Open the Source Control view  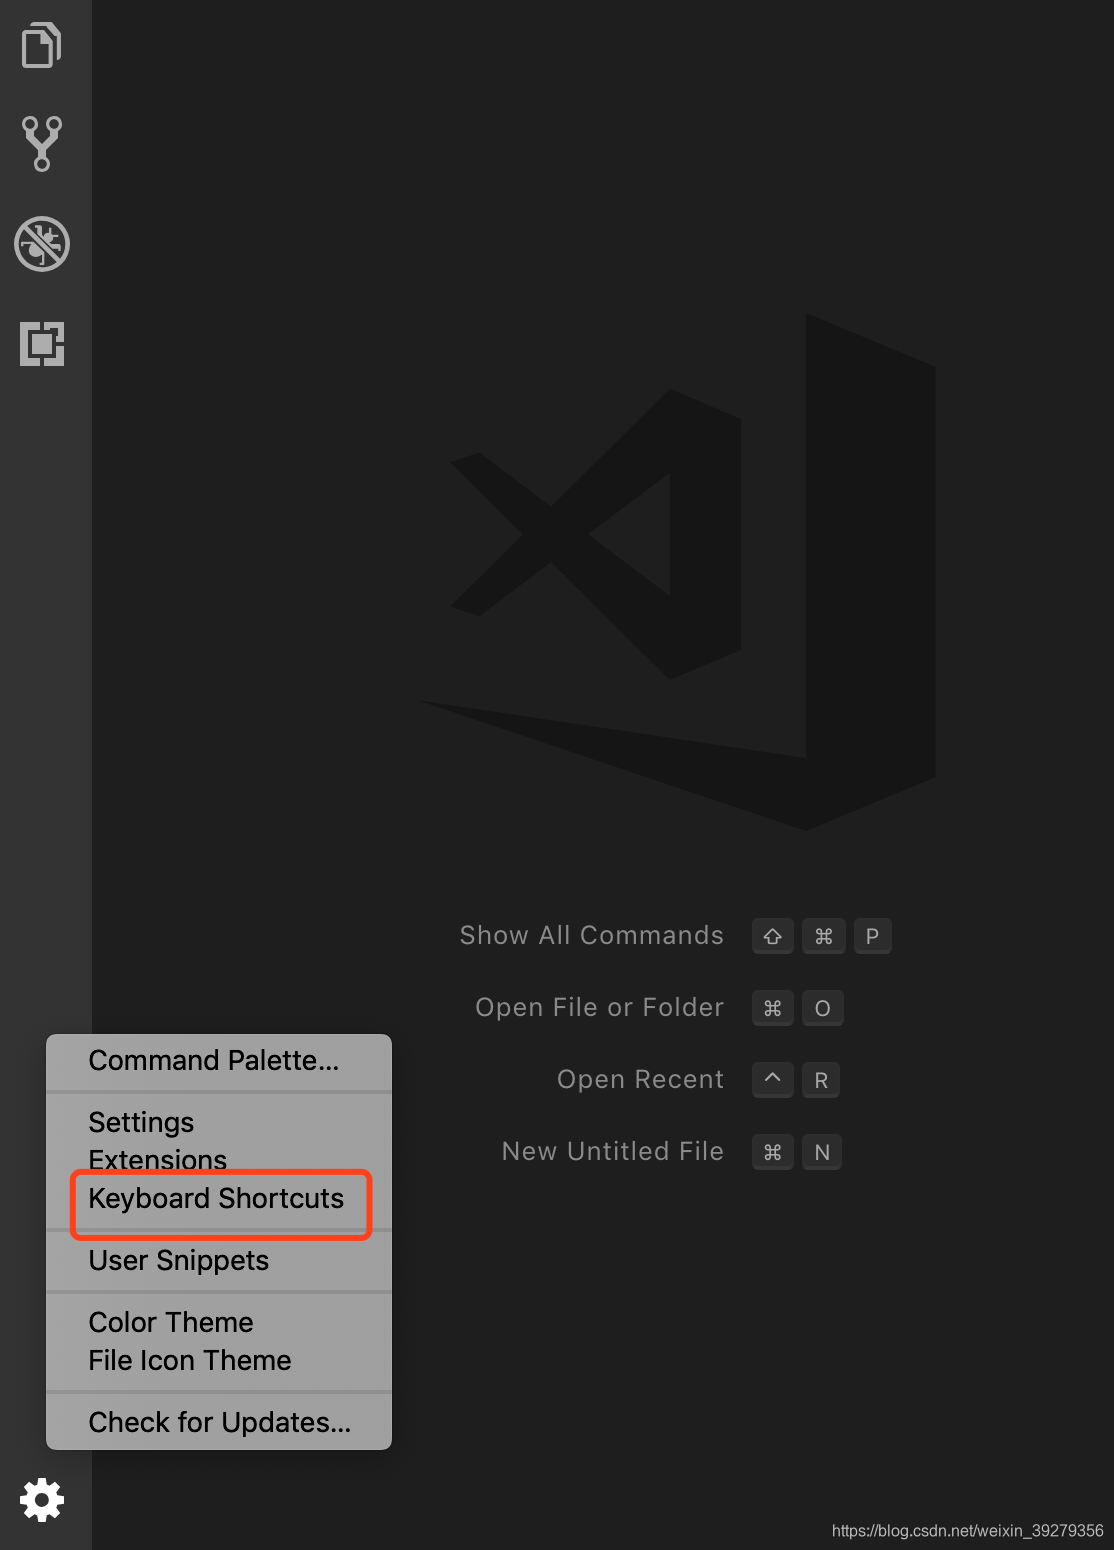42,143
